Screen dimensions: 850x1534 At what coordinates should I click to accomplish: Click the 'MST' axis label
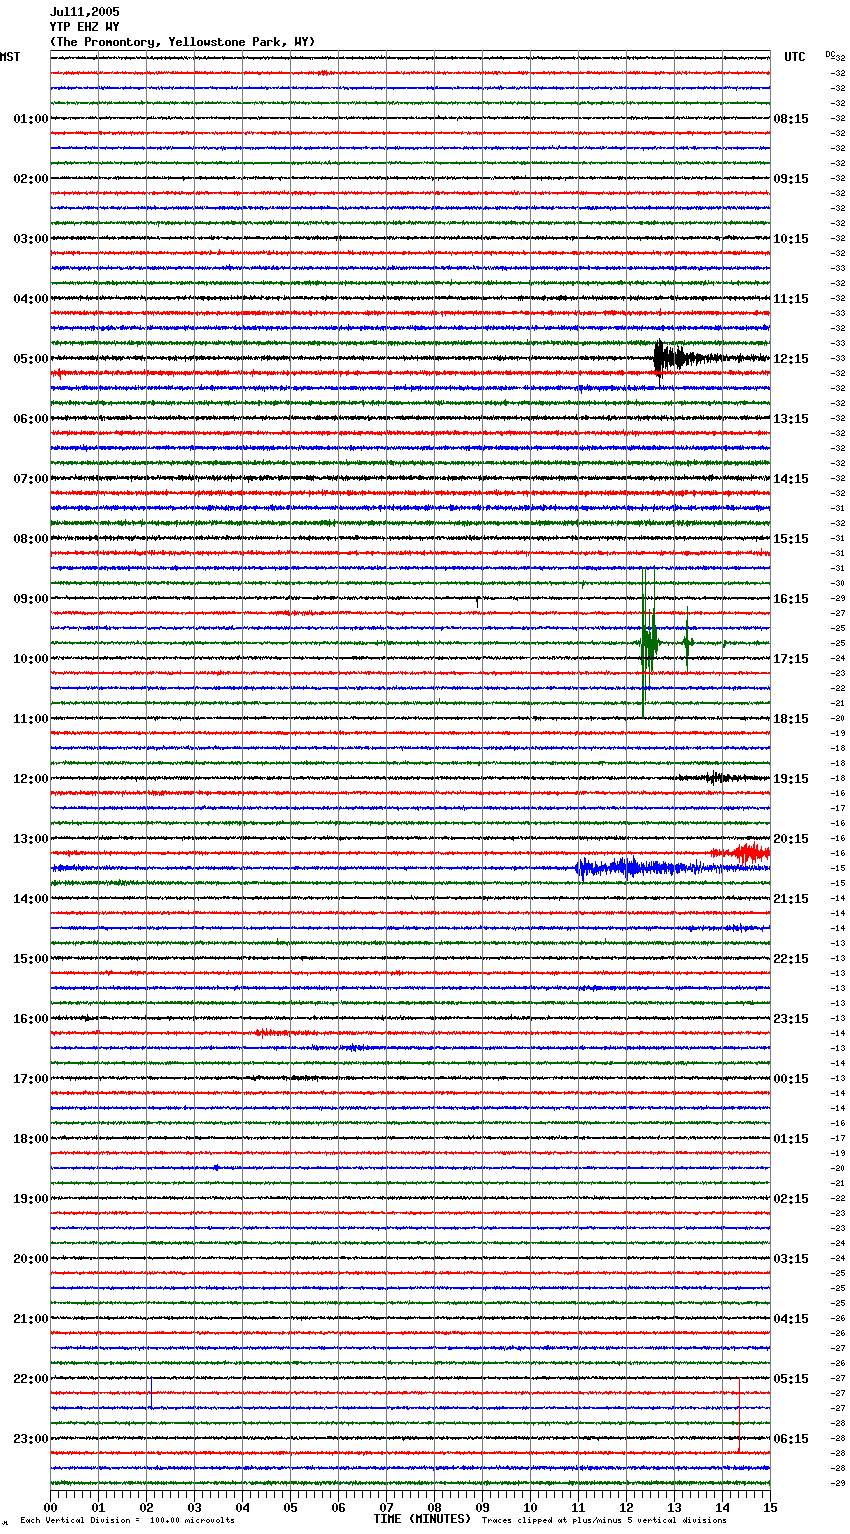[10, 57]
